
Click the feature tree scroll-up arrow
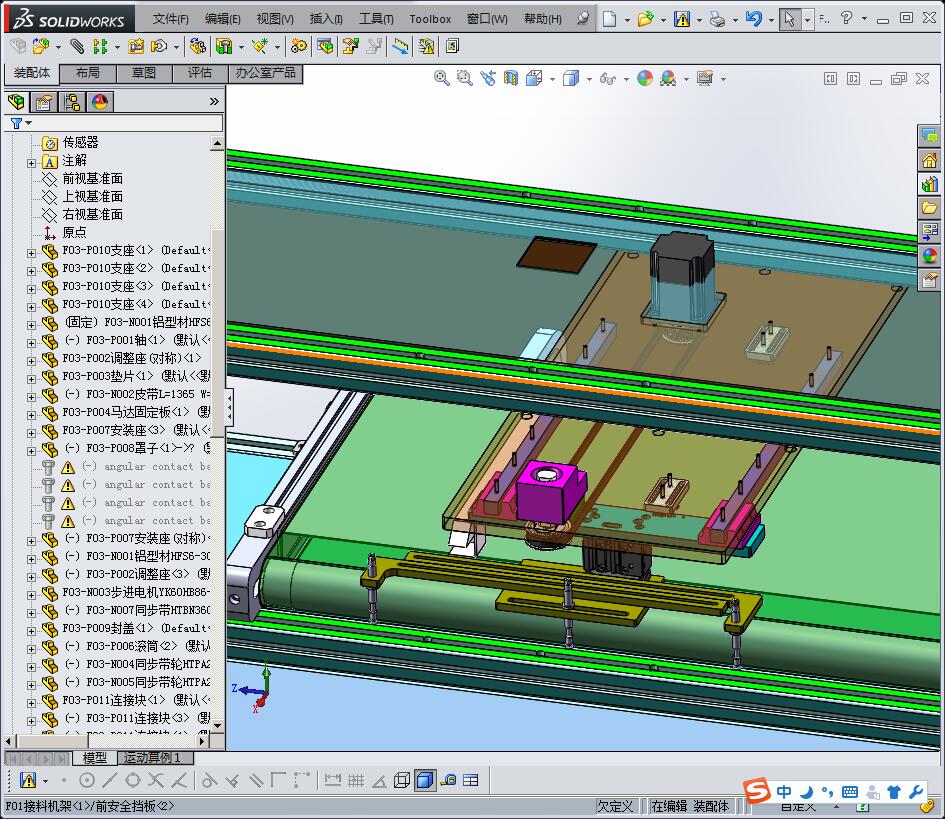click(x=217, y=143)
